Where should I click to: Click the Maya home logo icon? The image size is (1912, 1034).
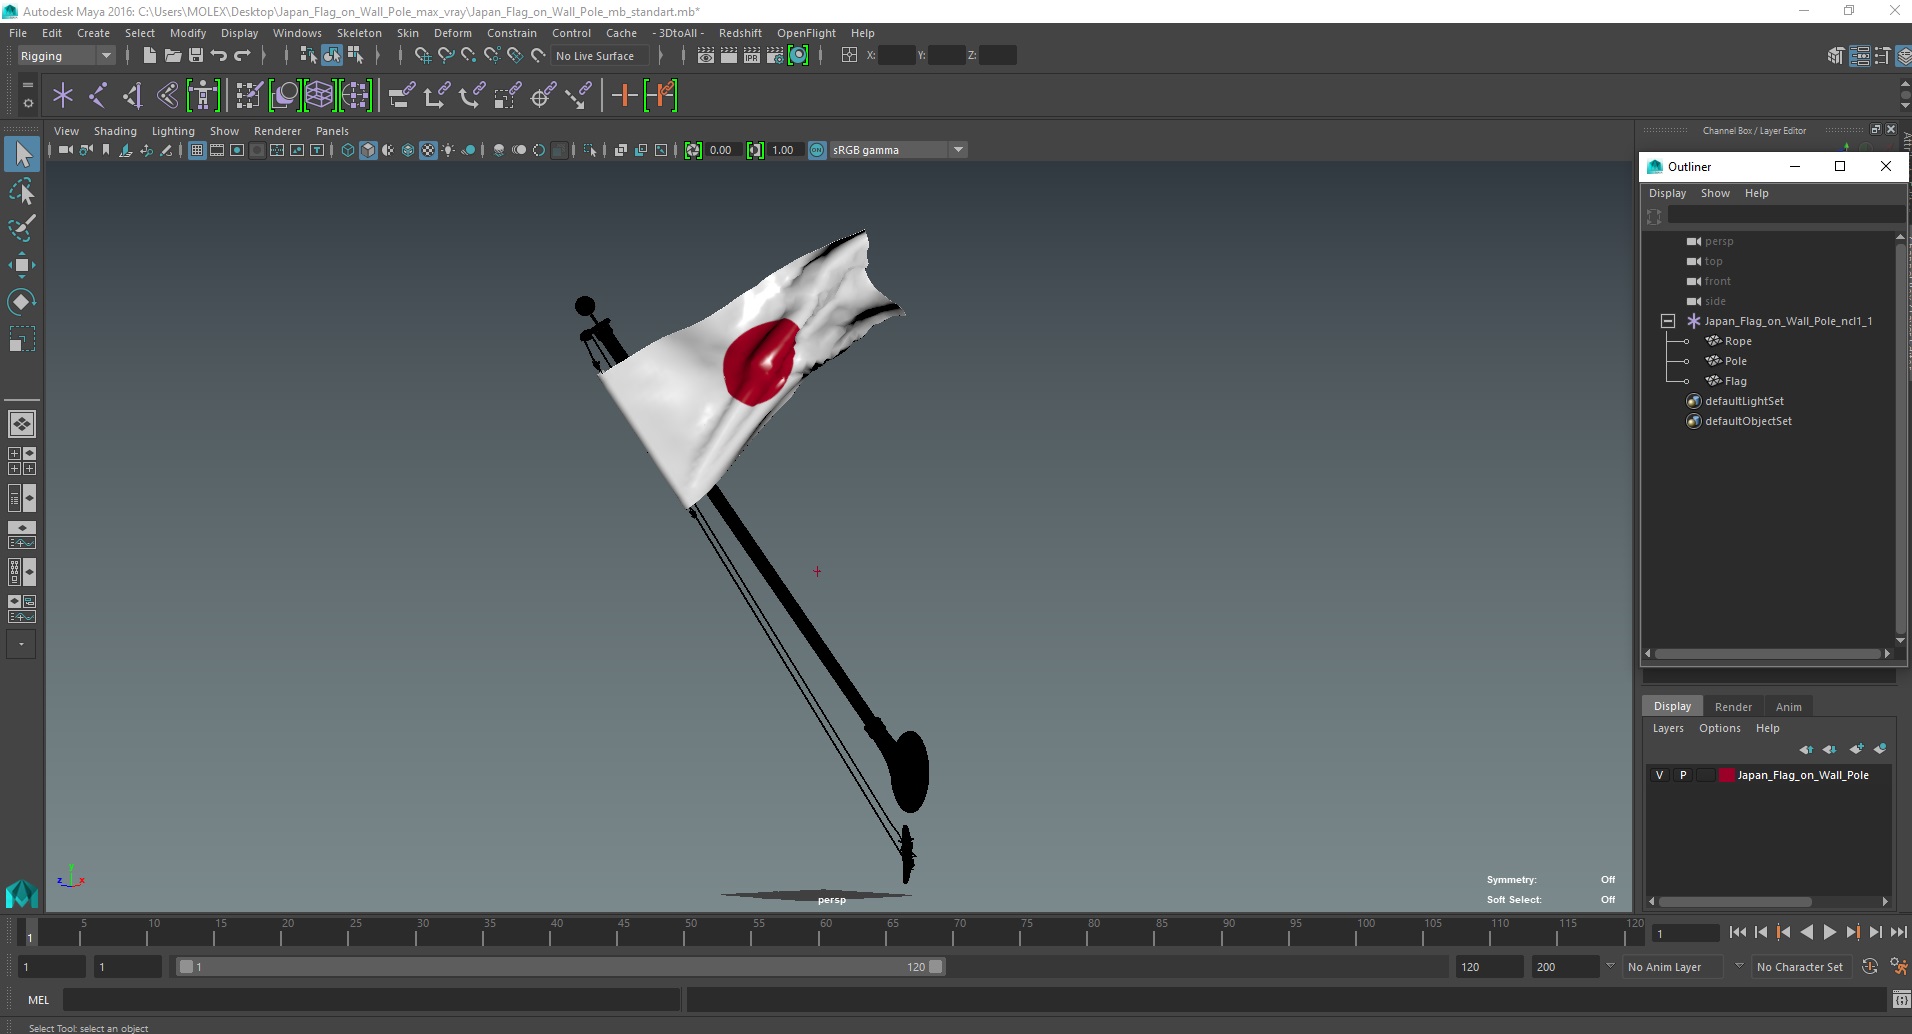(22, 893)
